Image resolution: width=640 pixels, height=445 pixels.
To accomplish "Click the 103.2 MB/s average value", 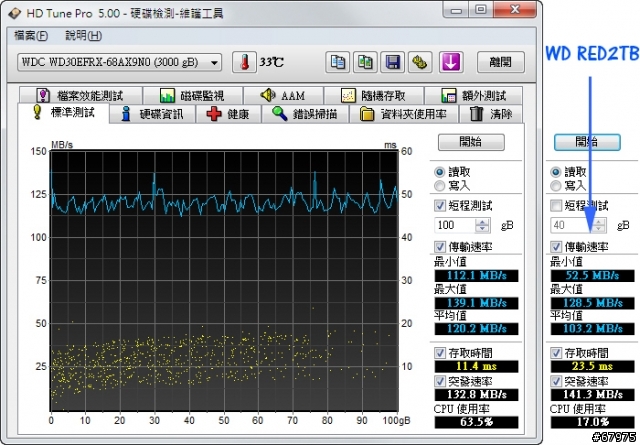I will pyautogui.click(x=592, y=329).
